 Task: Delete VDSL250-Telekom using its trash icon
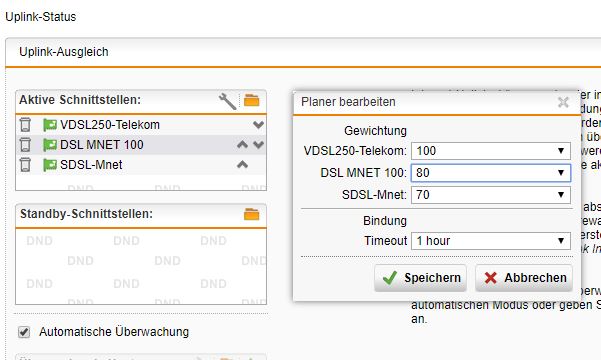coord(25,125)
